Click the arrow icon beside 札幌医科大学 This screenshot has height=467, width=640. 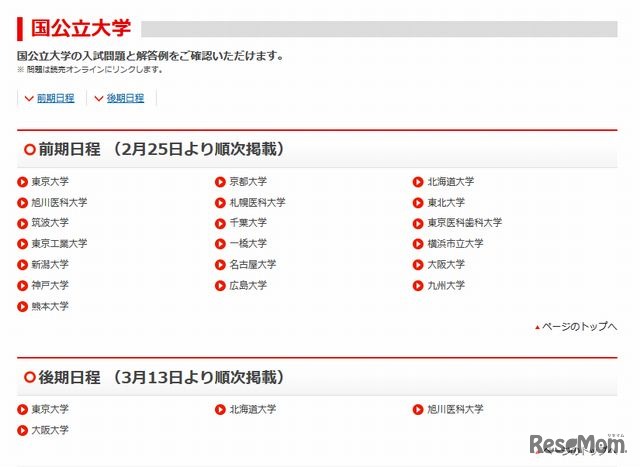tap(220, 203)
